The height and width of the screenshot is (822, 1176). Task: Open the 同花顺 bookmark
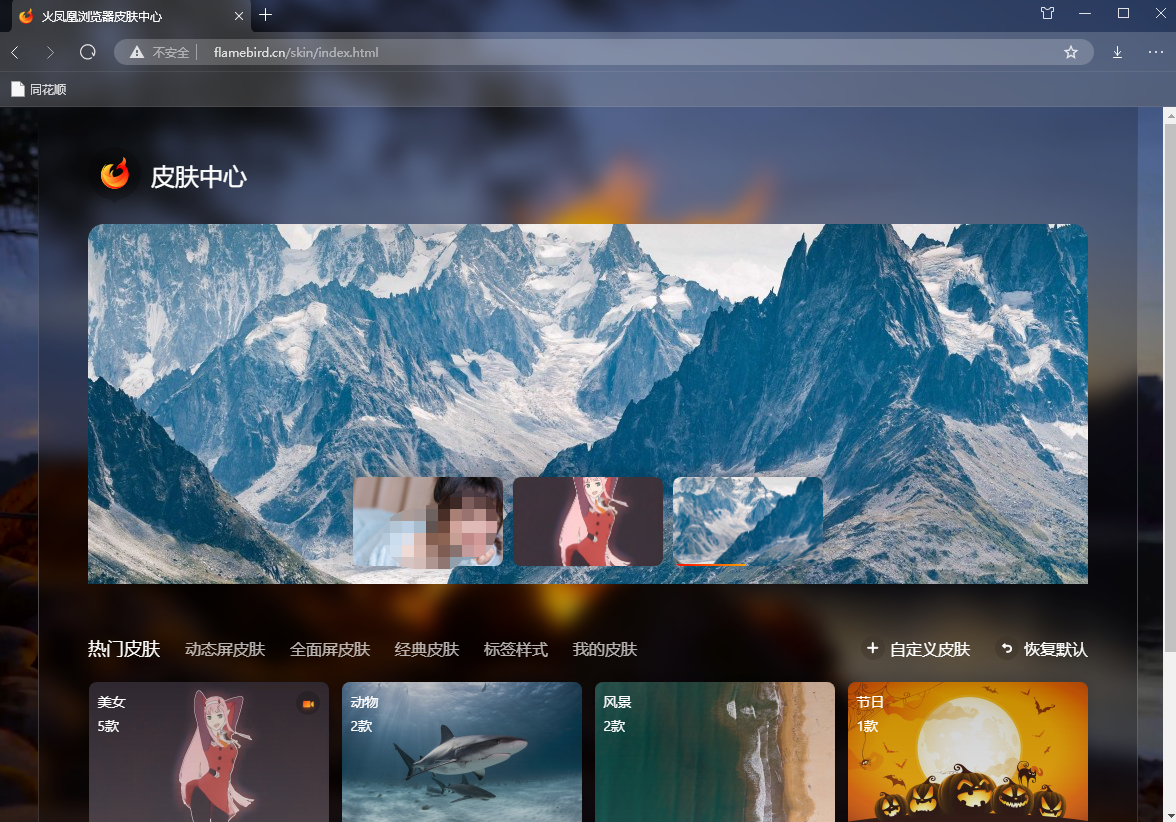click(39, 89)
